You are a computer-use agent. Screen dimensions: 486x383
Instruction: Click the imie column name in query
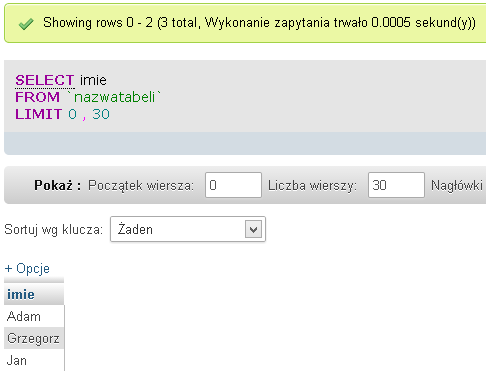coord(93,80)
